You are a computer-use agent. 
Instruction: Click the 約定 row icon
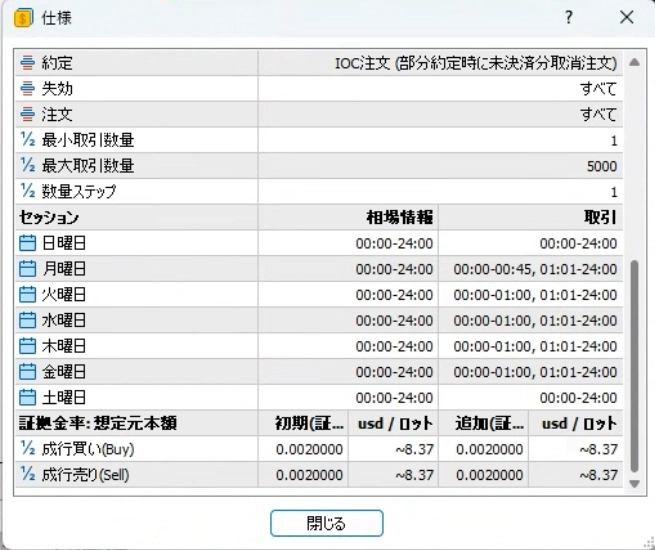tap(28, 63)
